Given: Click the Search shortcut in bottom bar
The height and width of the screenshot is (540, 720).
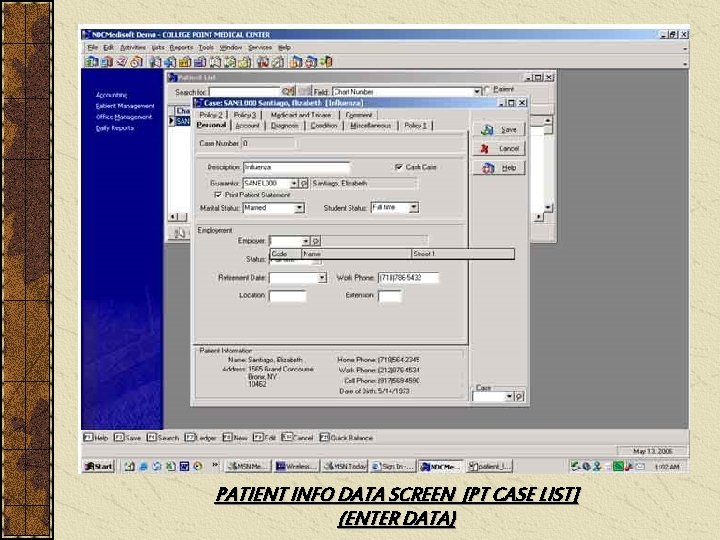Looking at the screenshot, I should coord(163,438).
